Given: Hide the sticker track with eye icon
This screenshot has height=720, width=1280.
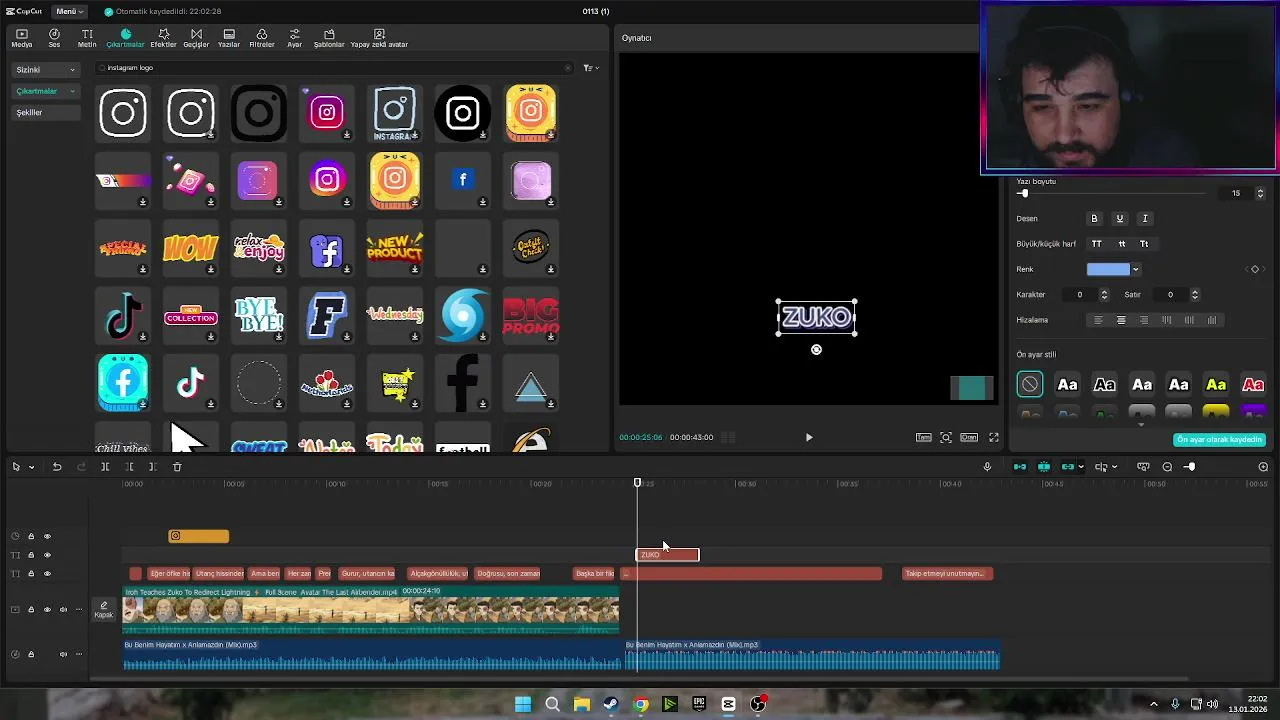Looking at the screenshot, I should click(47, 536).
